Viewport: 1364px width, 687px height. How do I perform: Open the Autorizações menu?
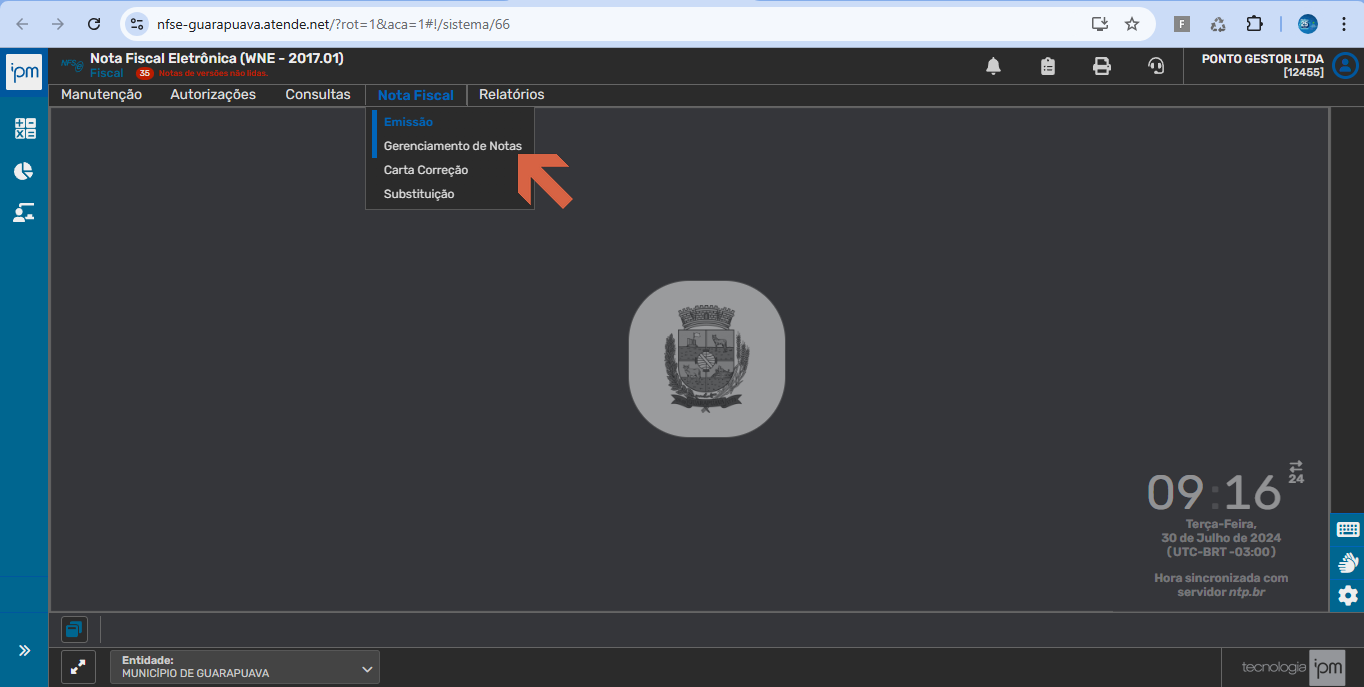click(213, 95)
